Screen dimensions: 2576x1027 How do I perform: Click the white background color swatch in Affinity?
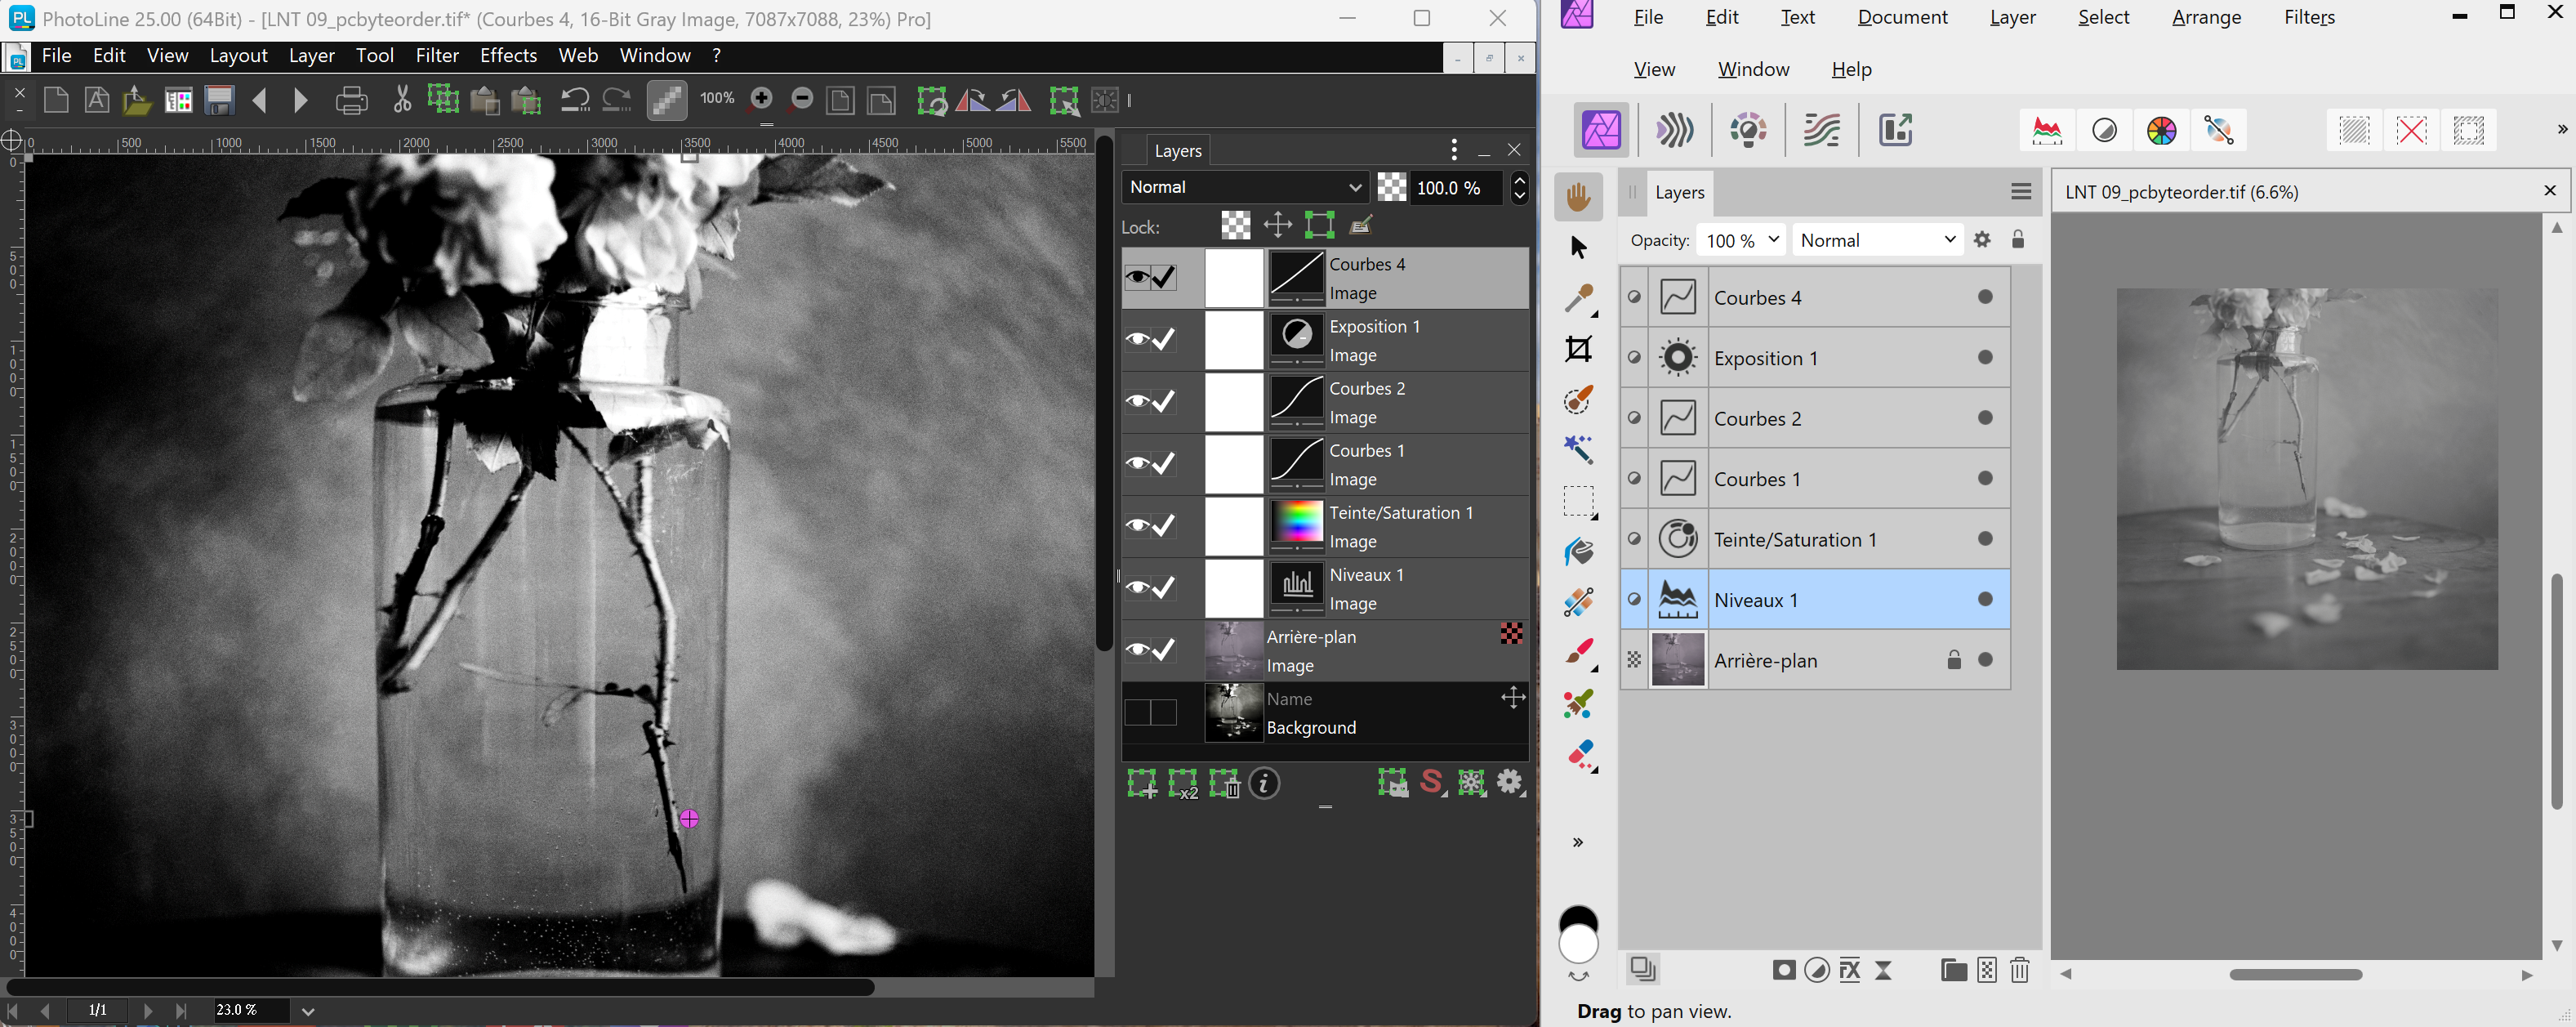tap(1578, 943)
